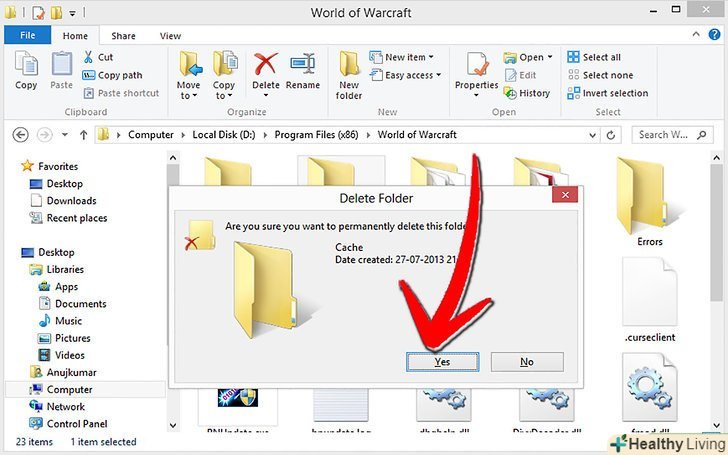This screenshot has height=455, width=728.
Task: Choose Paste shortcut in the ribbon
Action: click(x=121, y=93)
